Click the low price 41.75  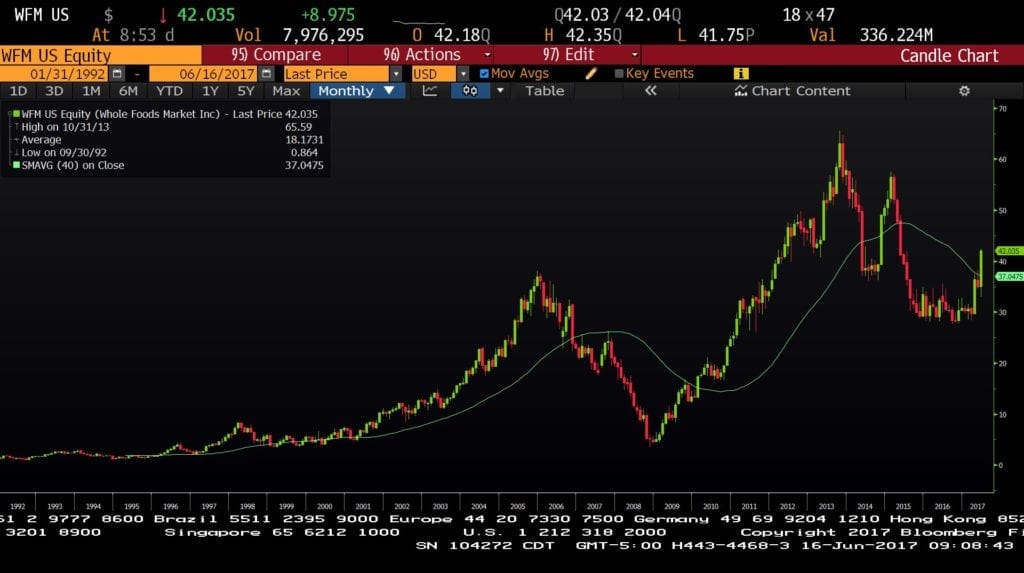(726, 35)
